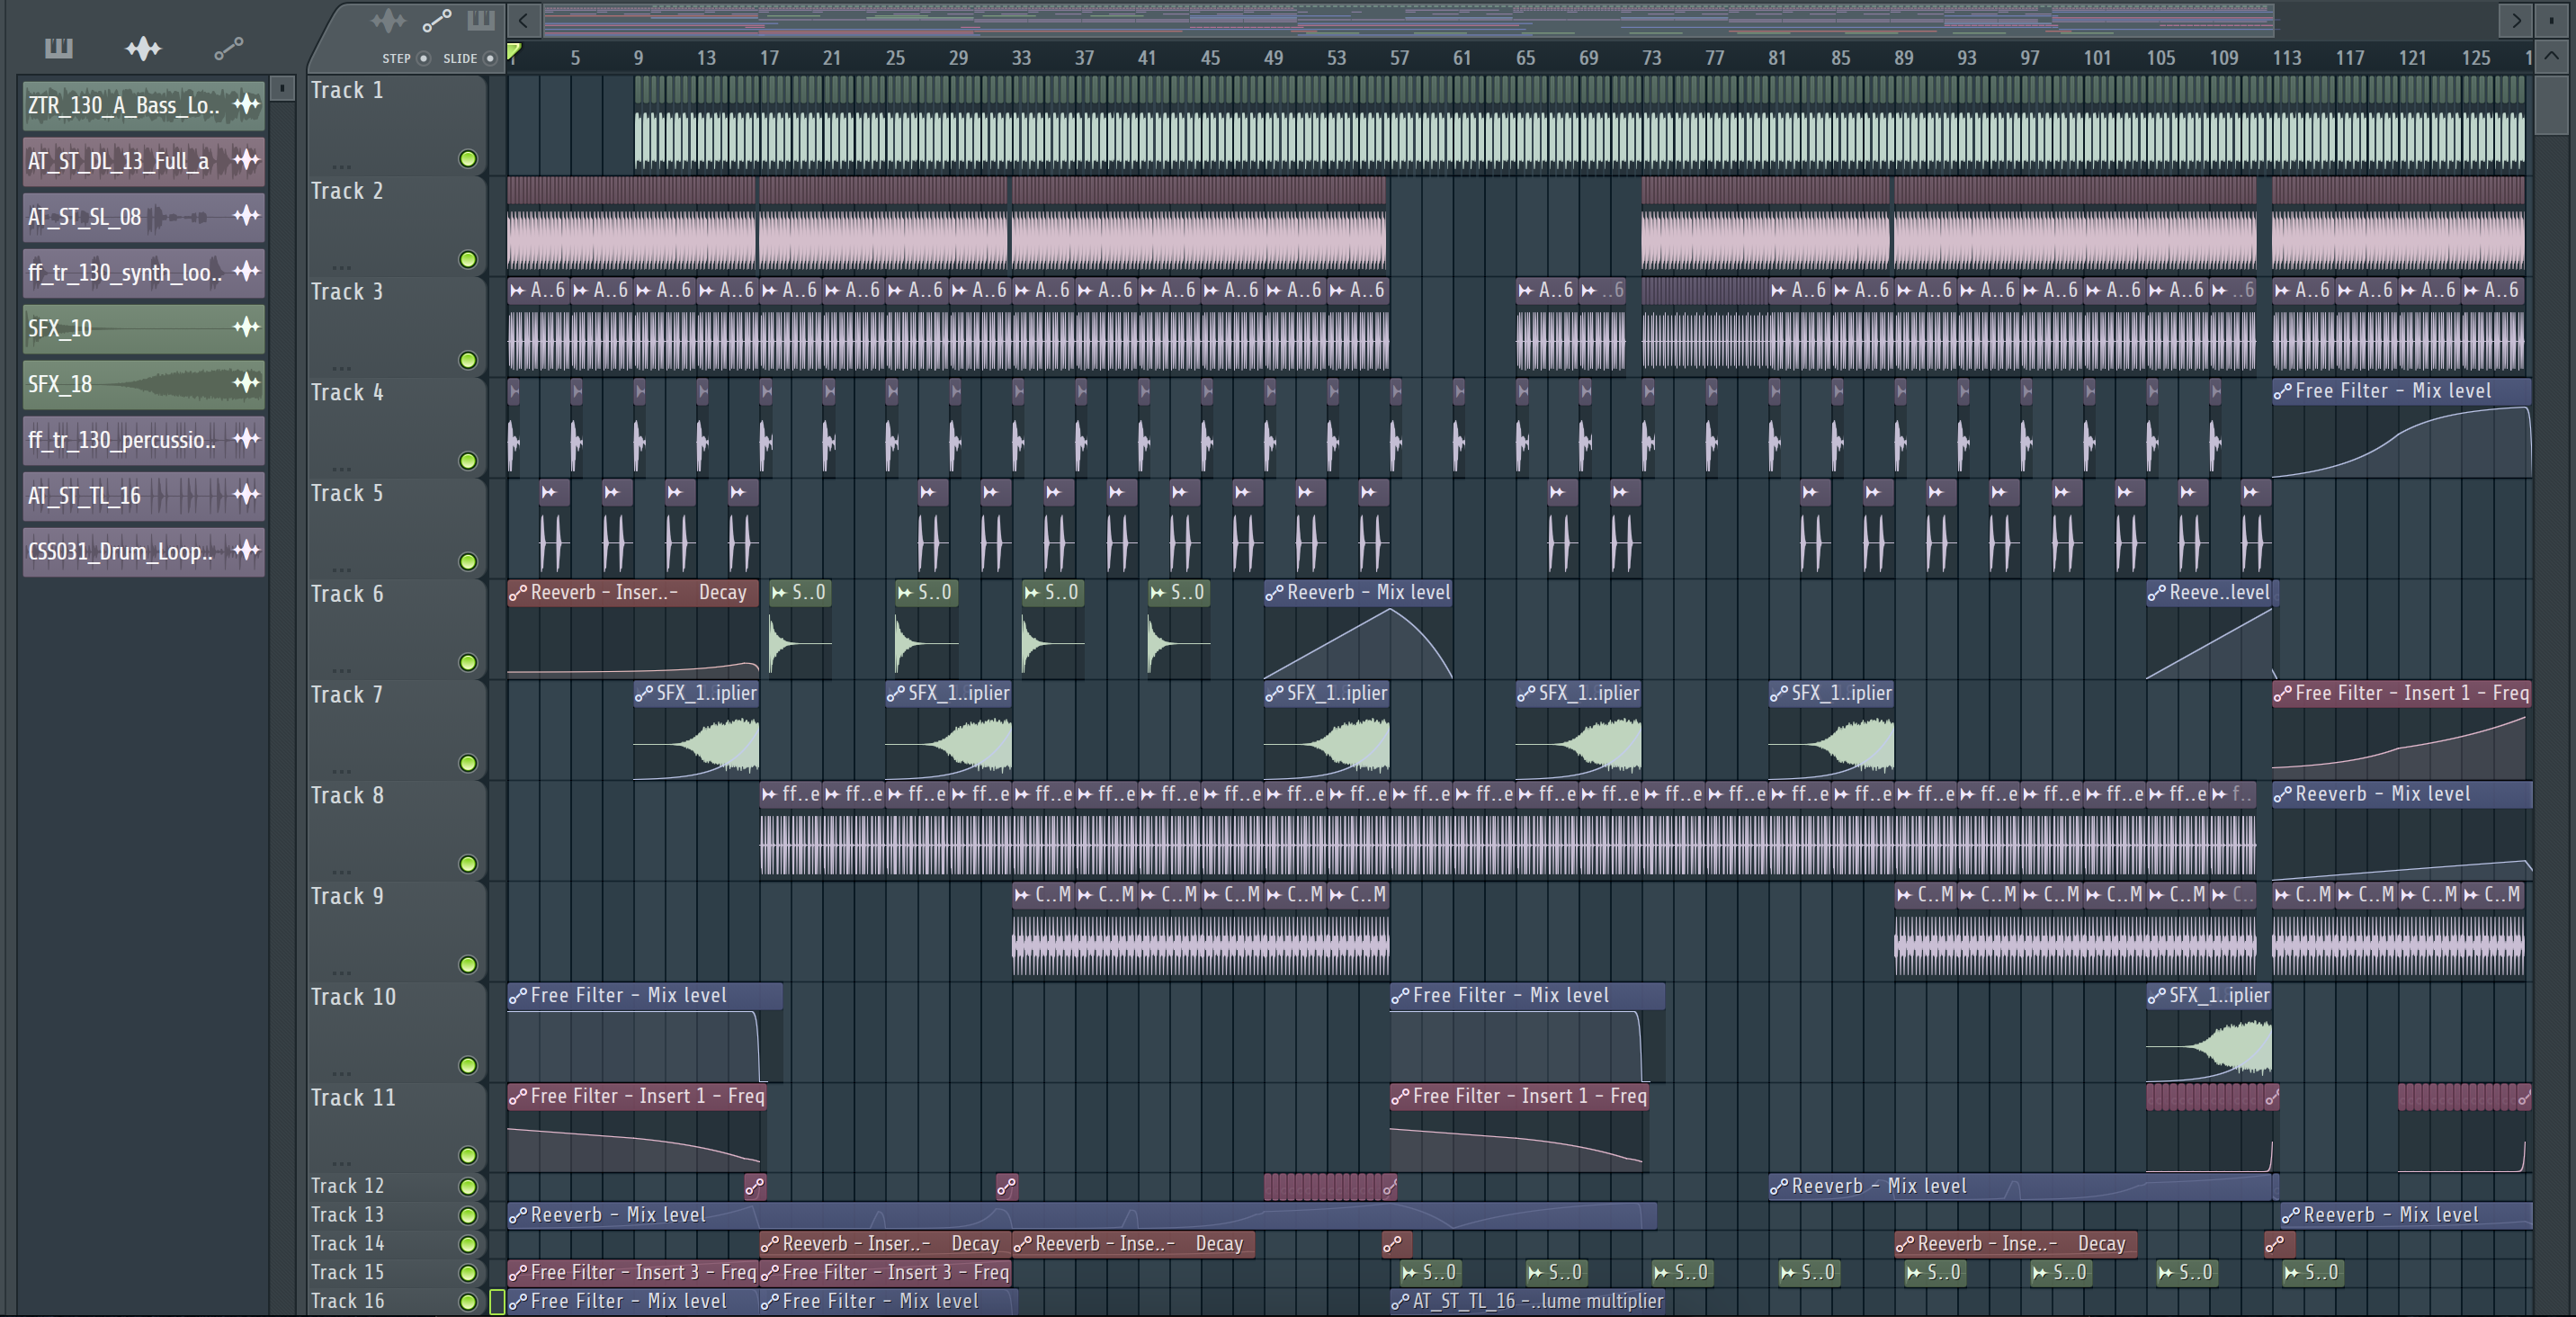Select AT_ST_DL_13_Full_a clip in picker
The image size is (2576, 1317).
[144, 161]
